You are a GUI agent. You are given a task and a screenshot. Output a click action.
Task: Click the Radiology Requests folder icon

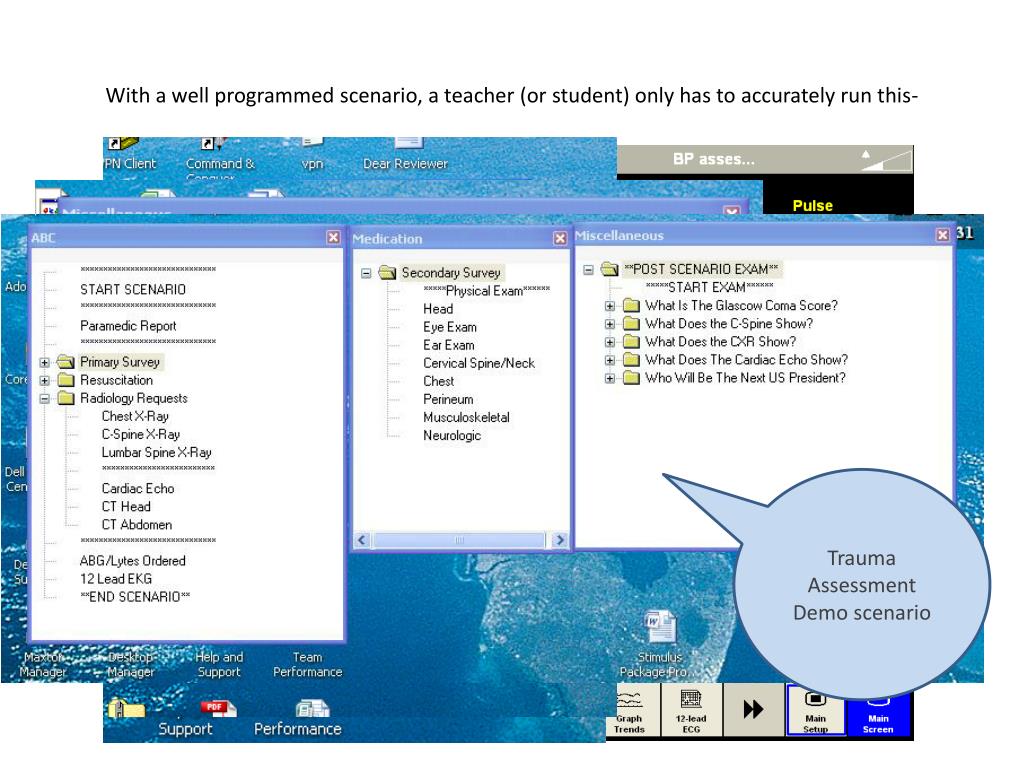[x=65, y=398]
